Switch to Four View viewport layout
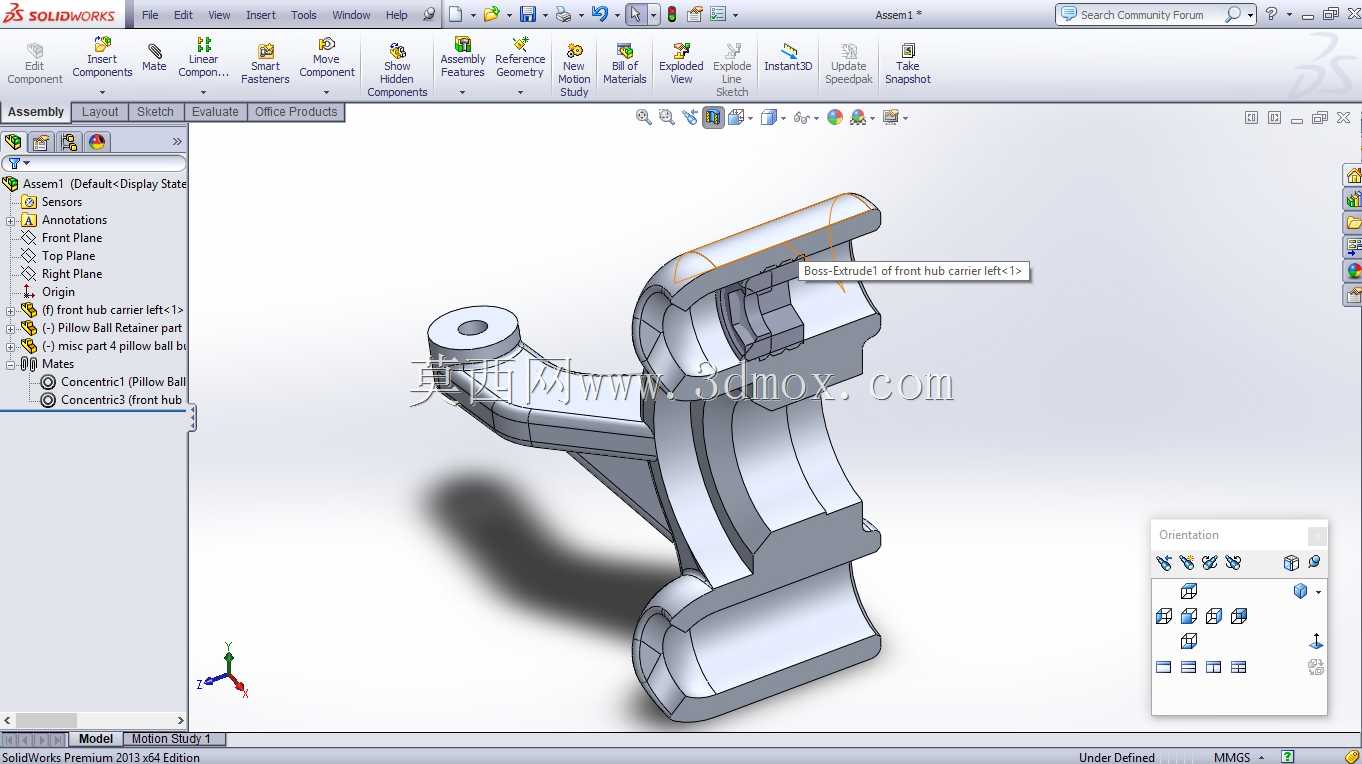1362x764 pixels. coord(1238,667)
